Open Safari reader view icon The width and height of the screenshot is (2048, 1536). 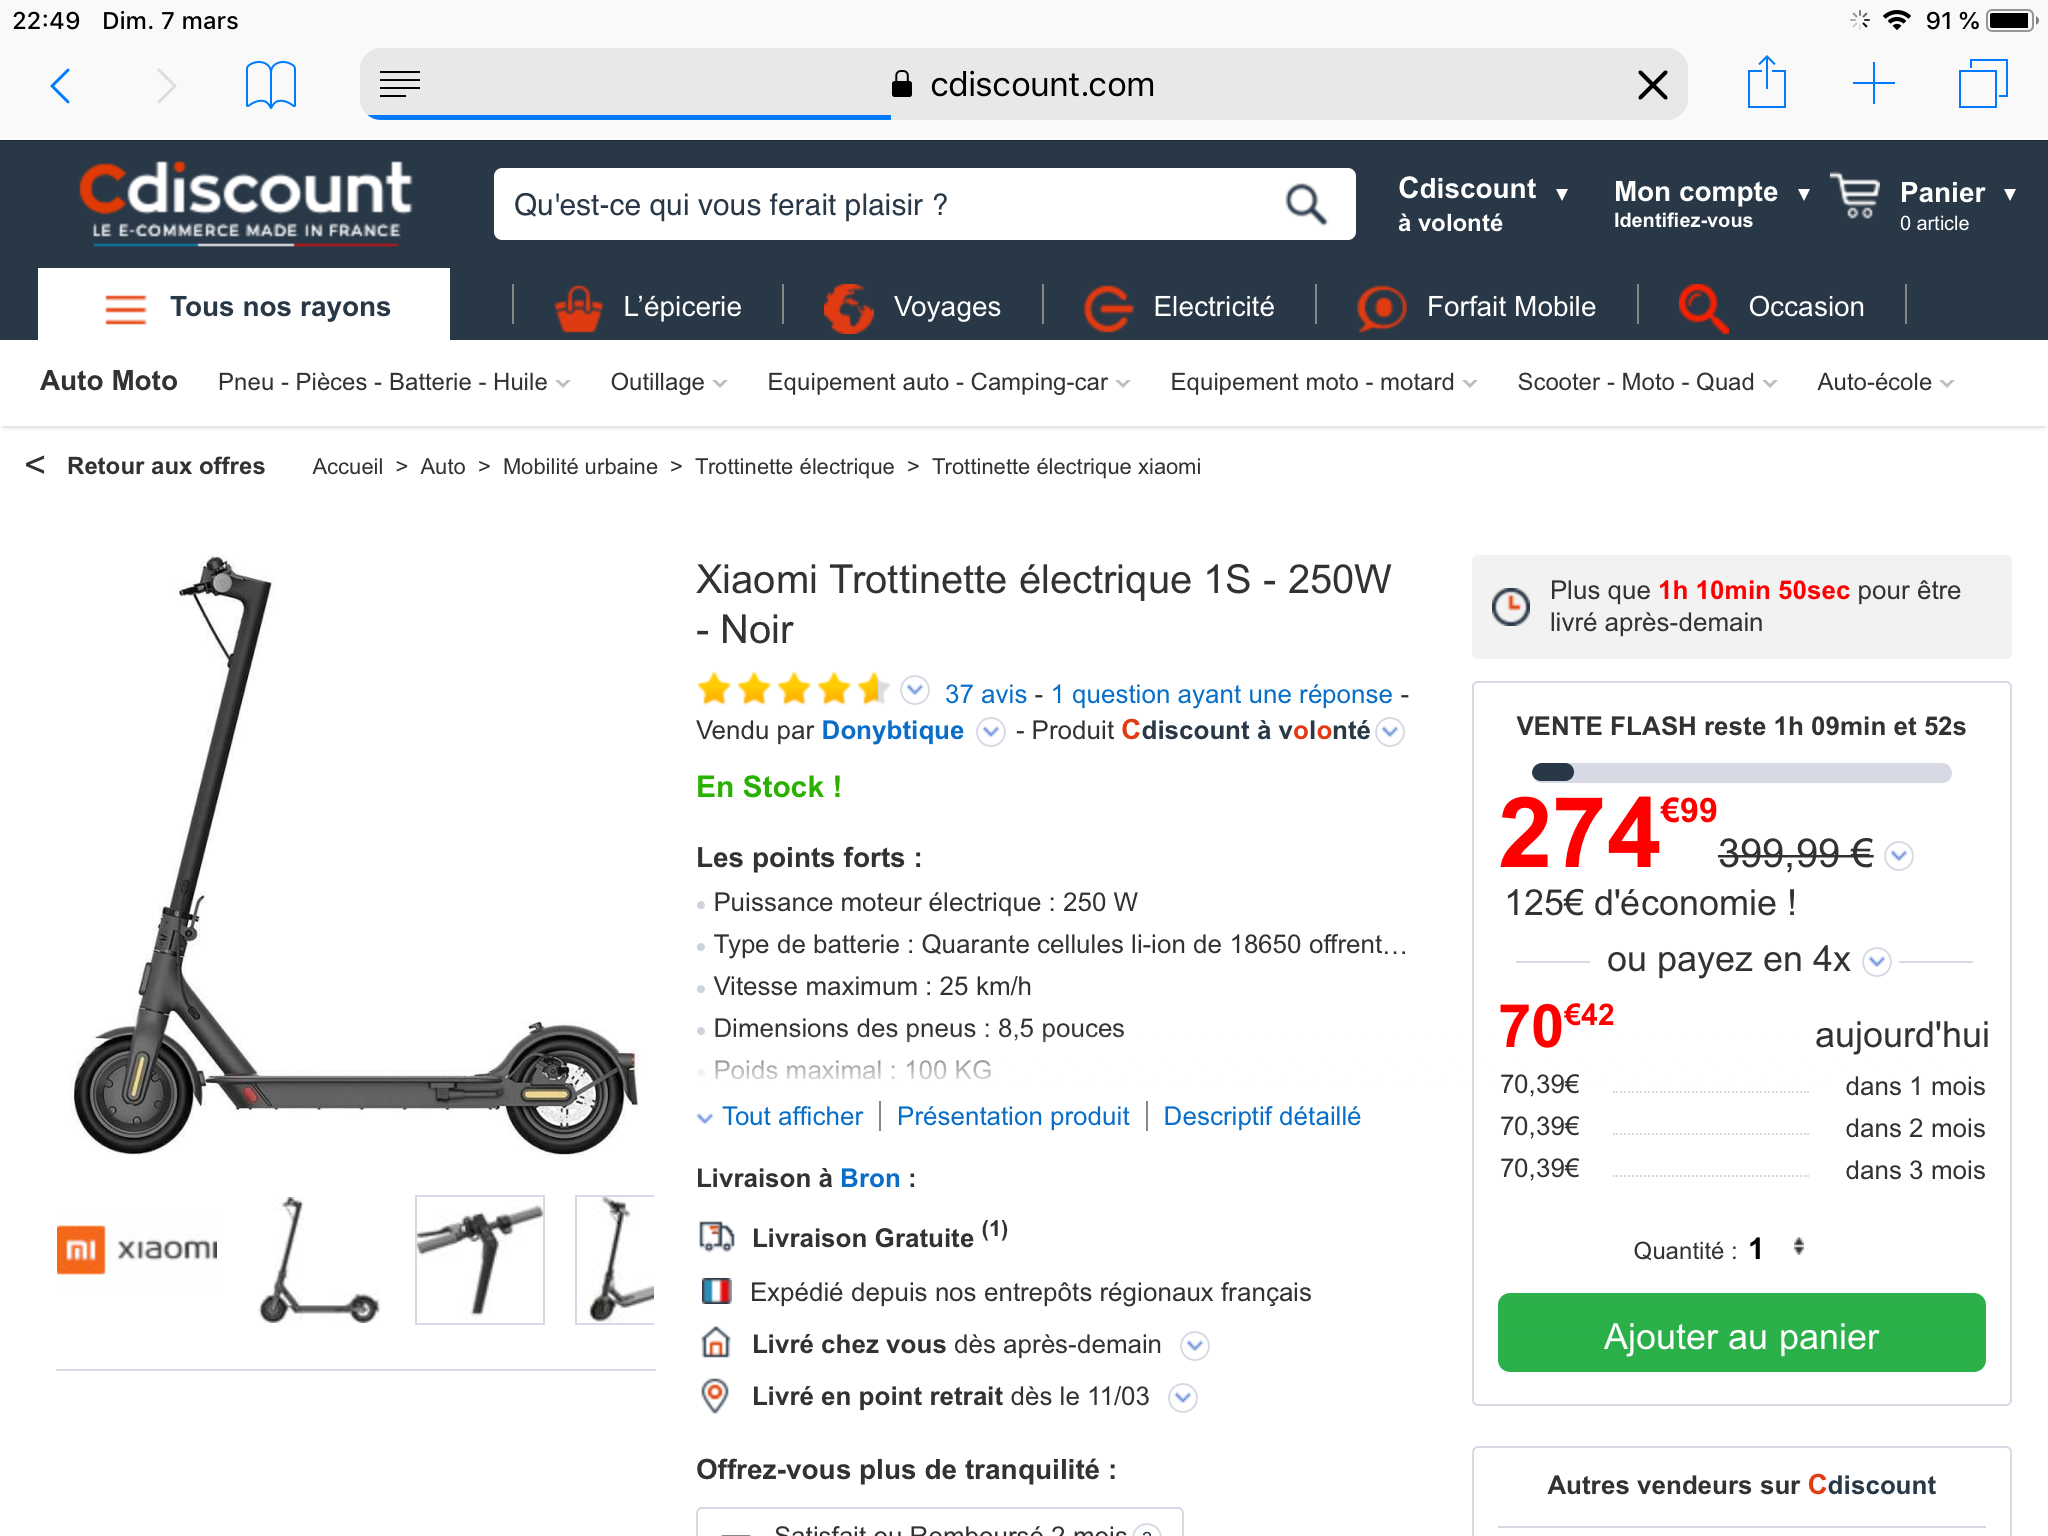pos(400,85)
